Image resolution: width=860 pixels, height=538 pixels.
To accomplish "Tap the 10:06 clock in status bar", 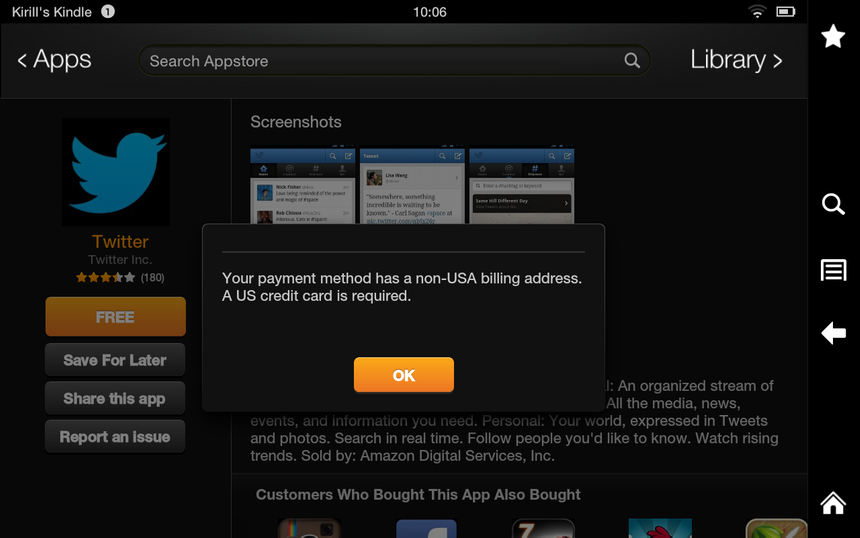I will coord(429,12).
